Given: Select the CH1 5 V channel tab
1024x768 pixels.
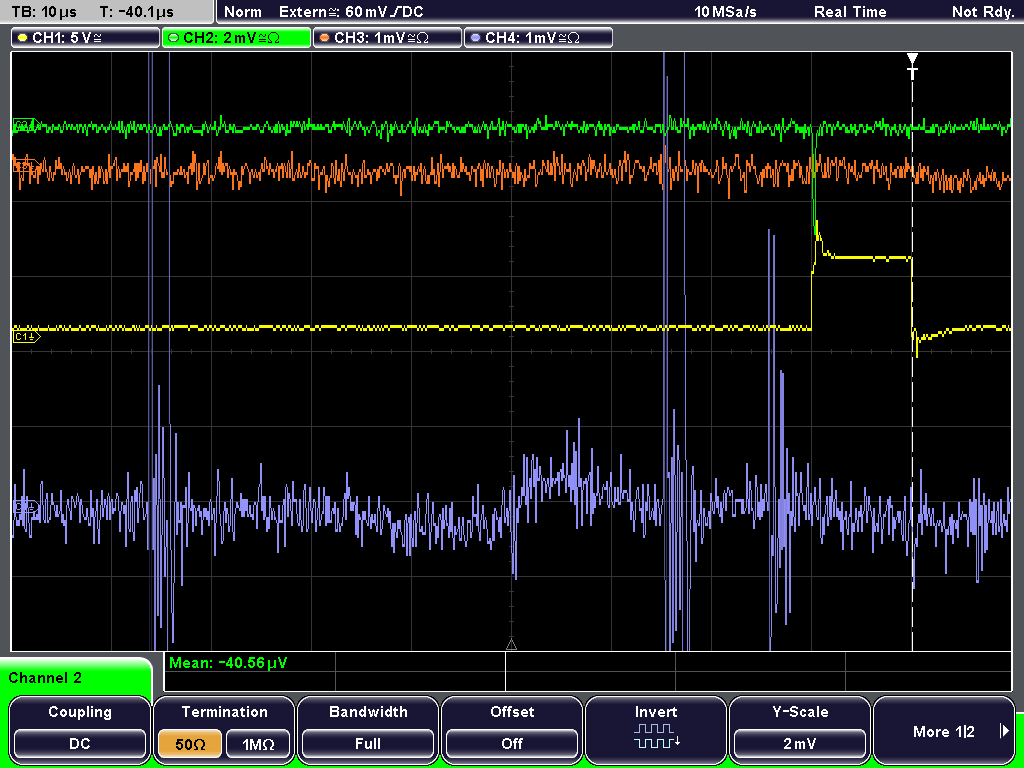Looking at the screenshot, I should pos(86,37).
